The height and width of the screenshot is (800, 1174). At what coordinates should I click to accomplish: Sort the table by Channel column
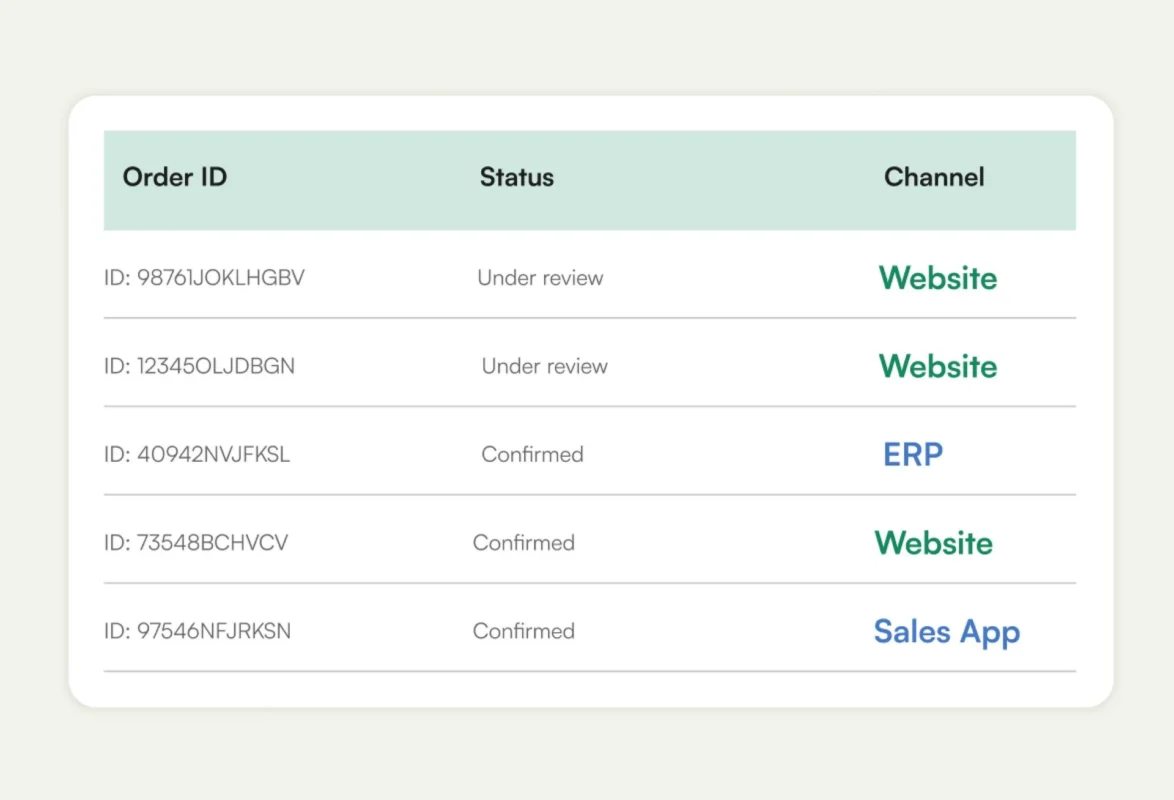(934, 177)
